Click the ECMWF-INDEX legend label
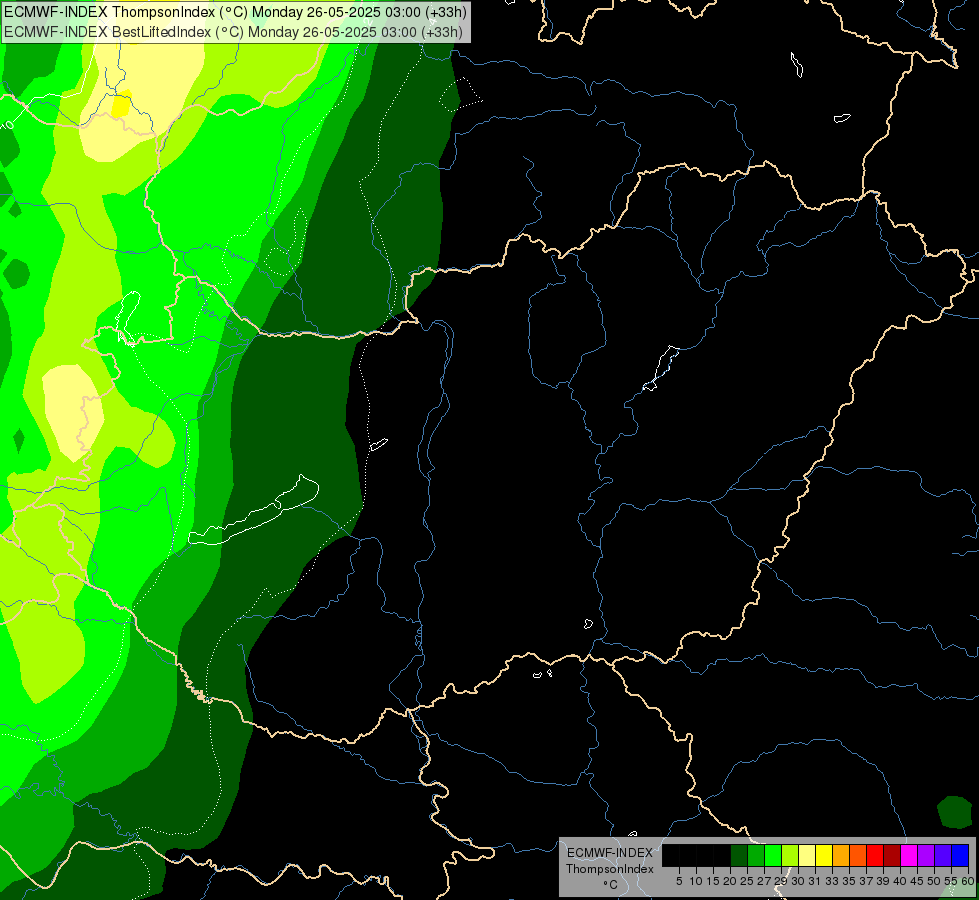This screenshot has height=900, width=979. [x=610, y=853]
